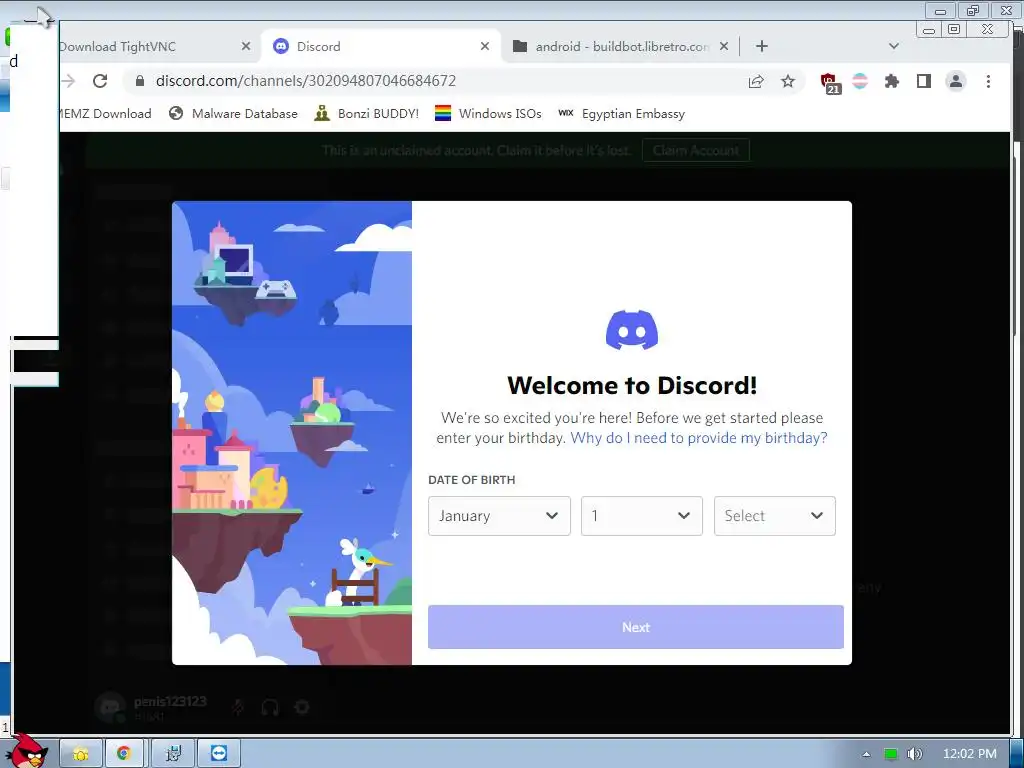Click Why do I need to provide my birthday
The image size is (1024, 768).
699,438
